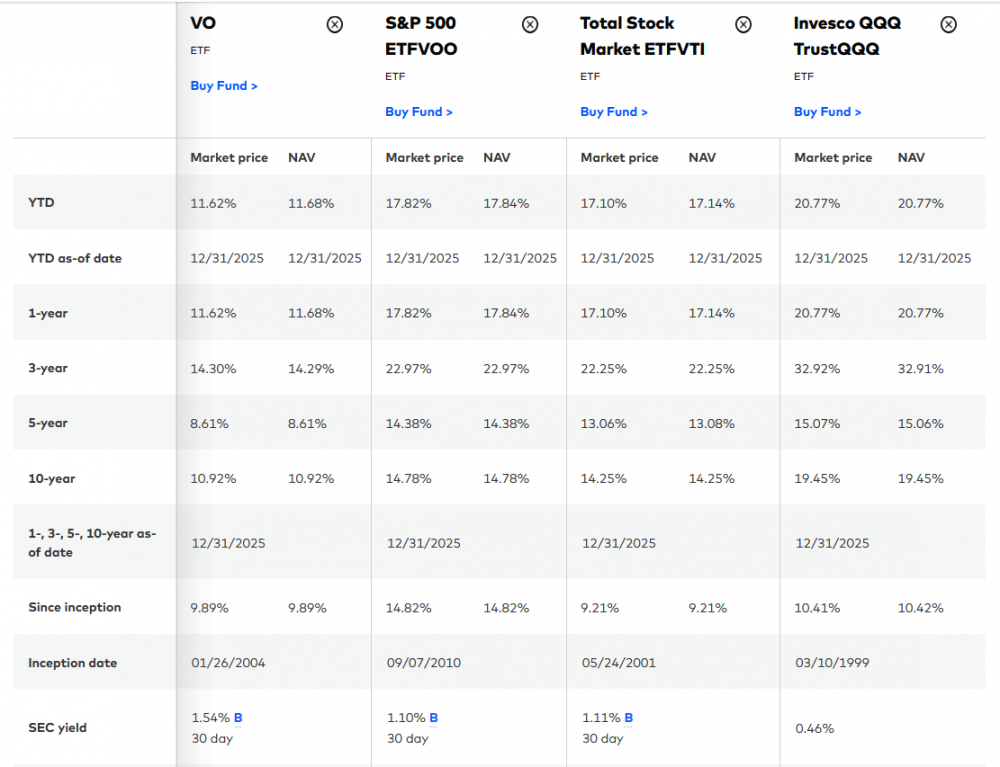
Task: Open footnote B beside 1.54% SEC yield
Action: 238,718
